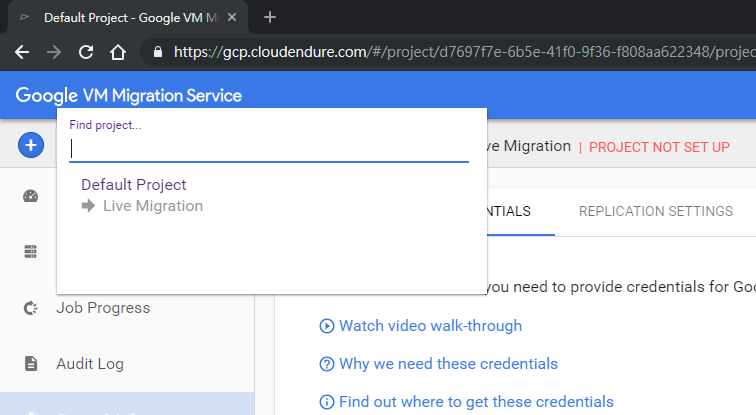This screenshot has height=415, width=756.
Task: Open Find out where to get credentials link
Action: 476,402
